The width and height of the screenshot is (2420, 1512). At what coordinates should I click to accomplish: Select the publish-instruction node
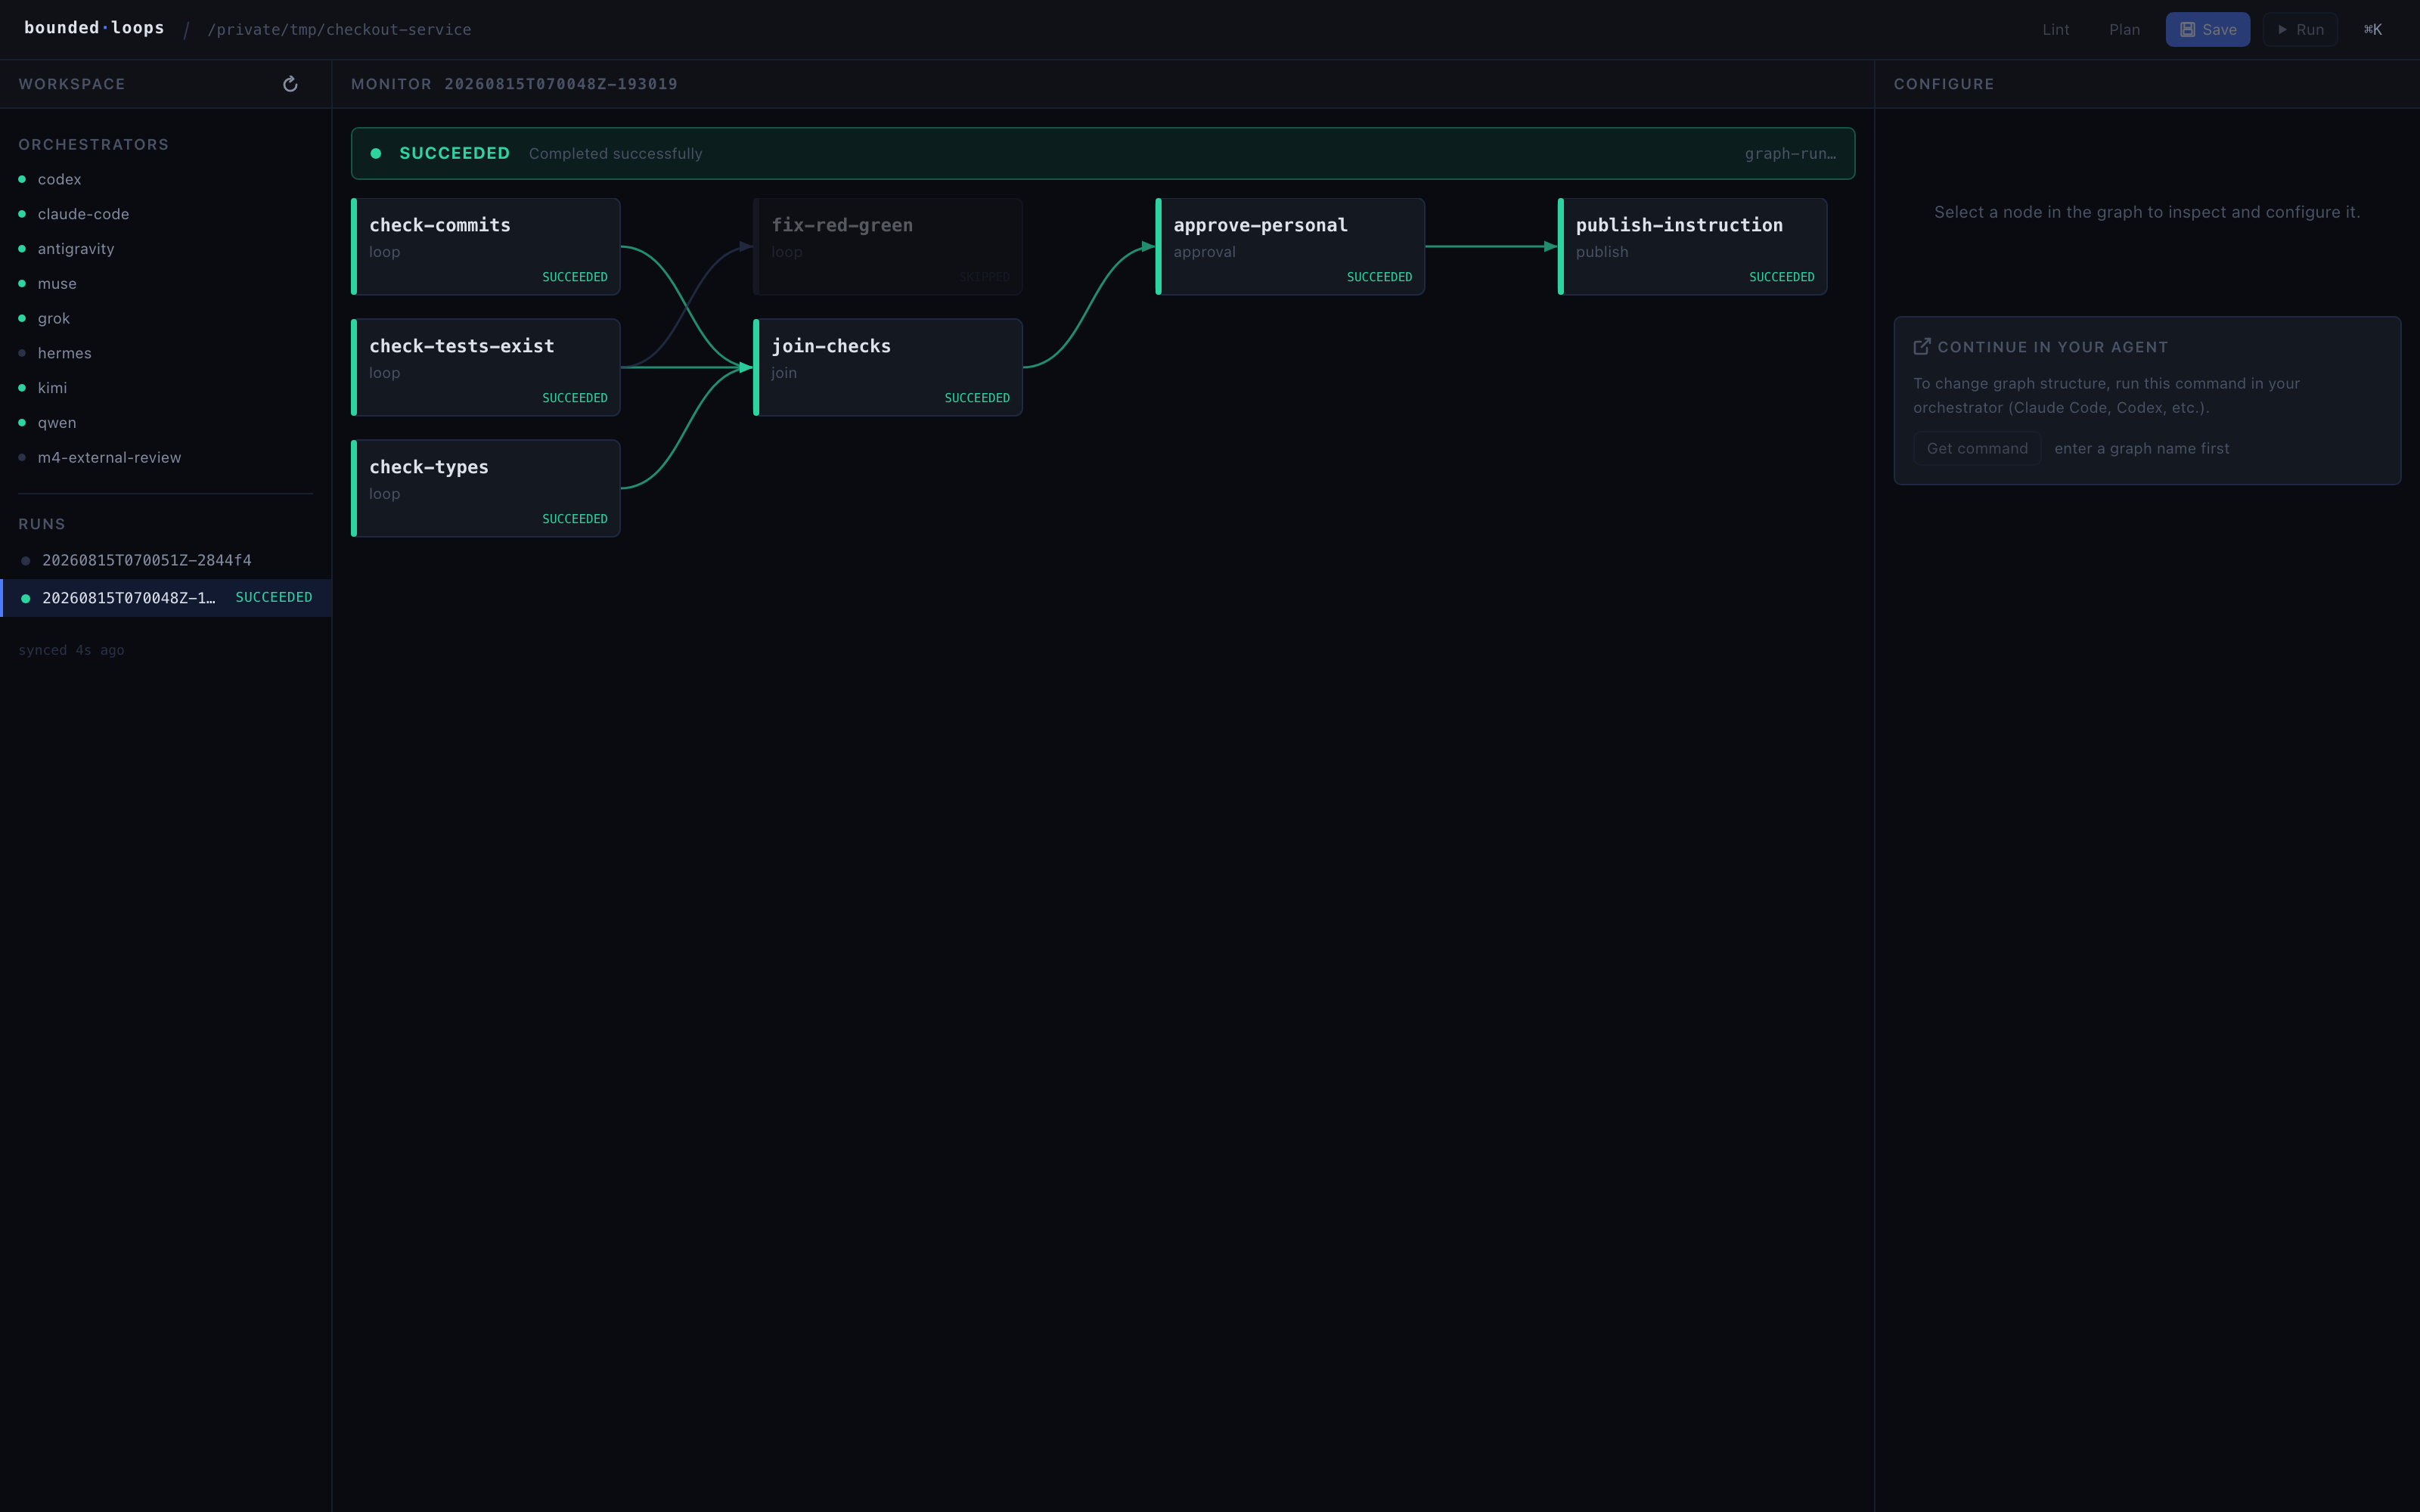coord(1692,247)
